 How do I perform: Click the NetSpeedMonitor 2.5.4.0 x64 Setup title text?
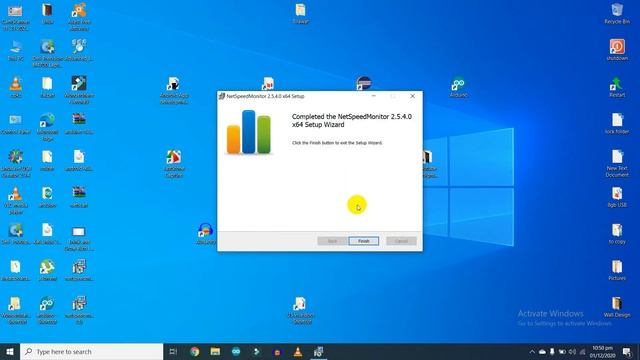tap(265, 96)
